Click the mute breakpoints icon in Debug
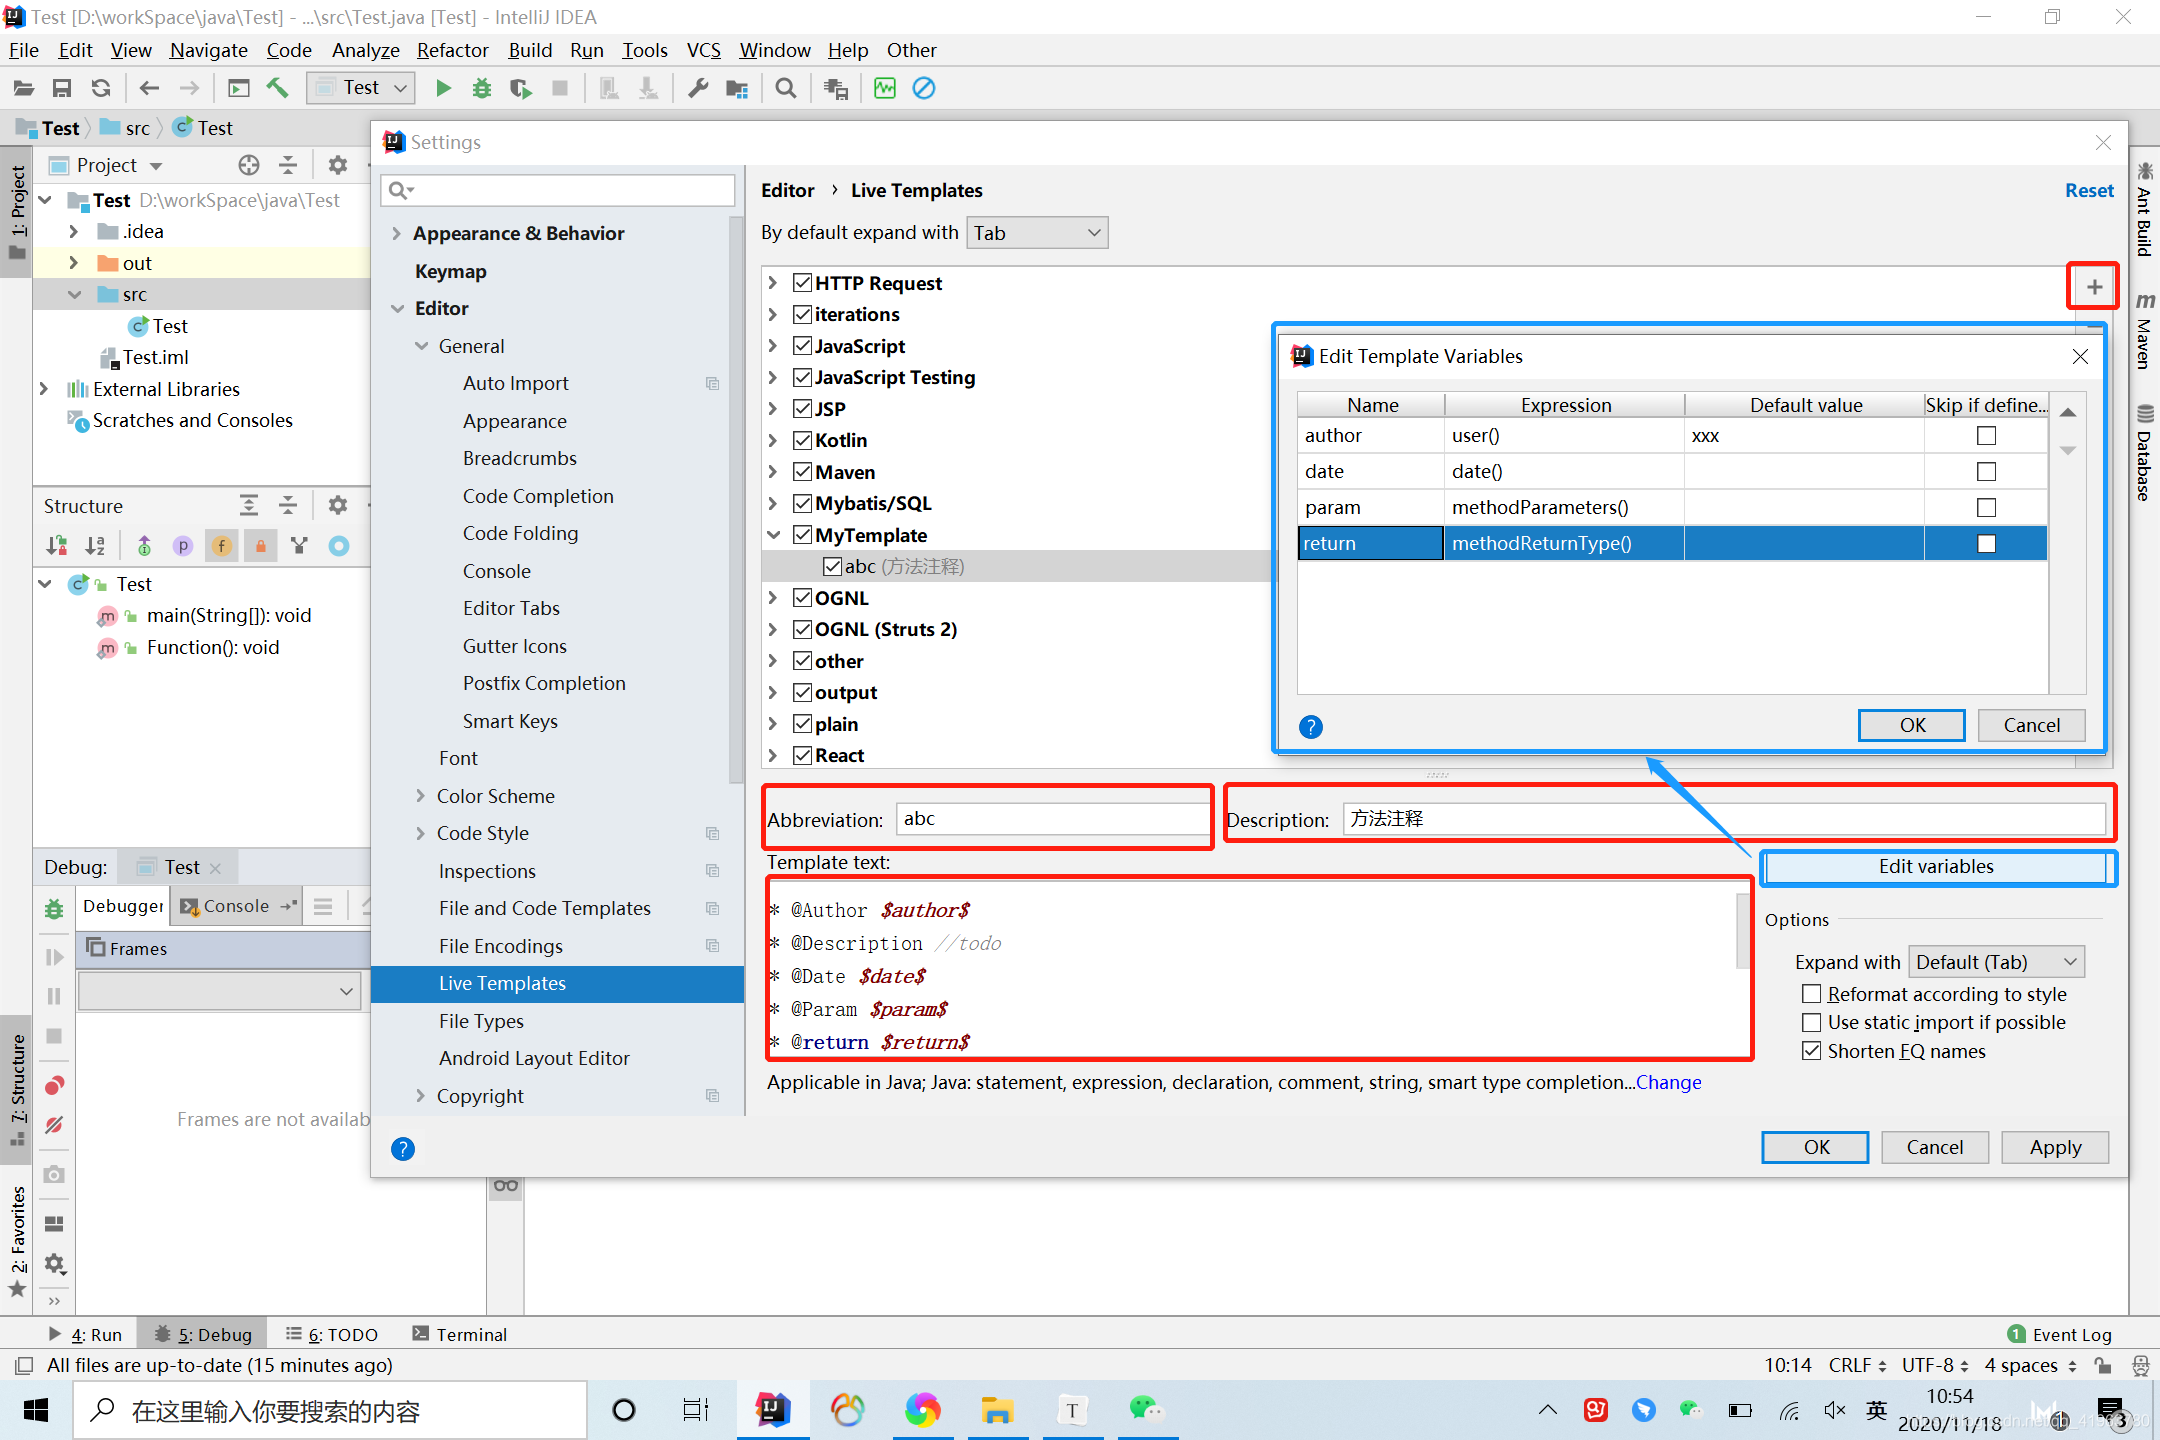2160x1440 pixels. pyautogui.click(x=54, y=1125)
